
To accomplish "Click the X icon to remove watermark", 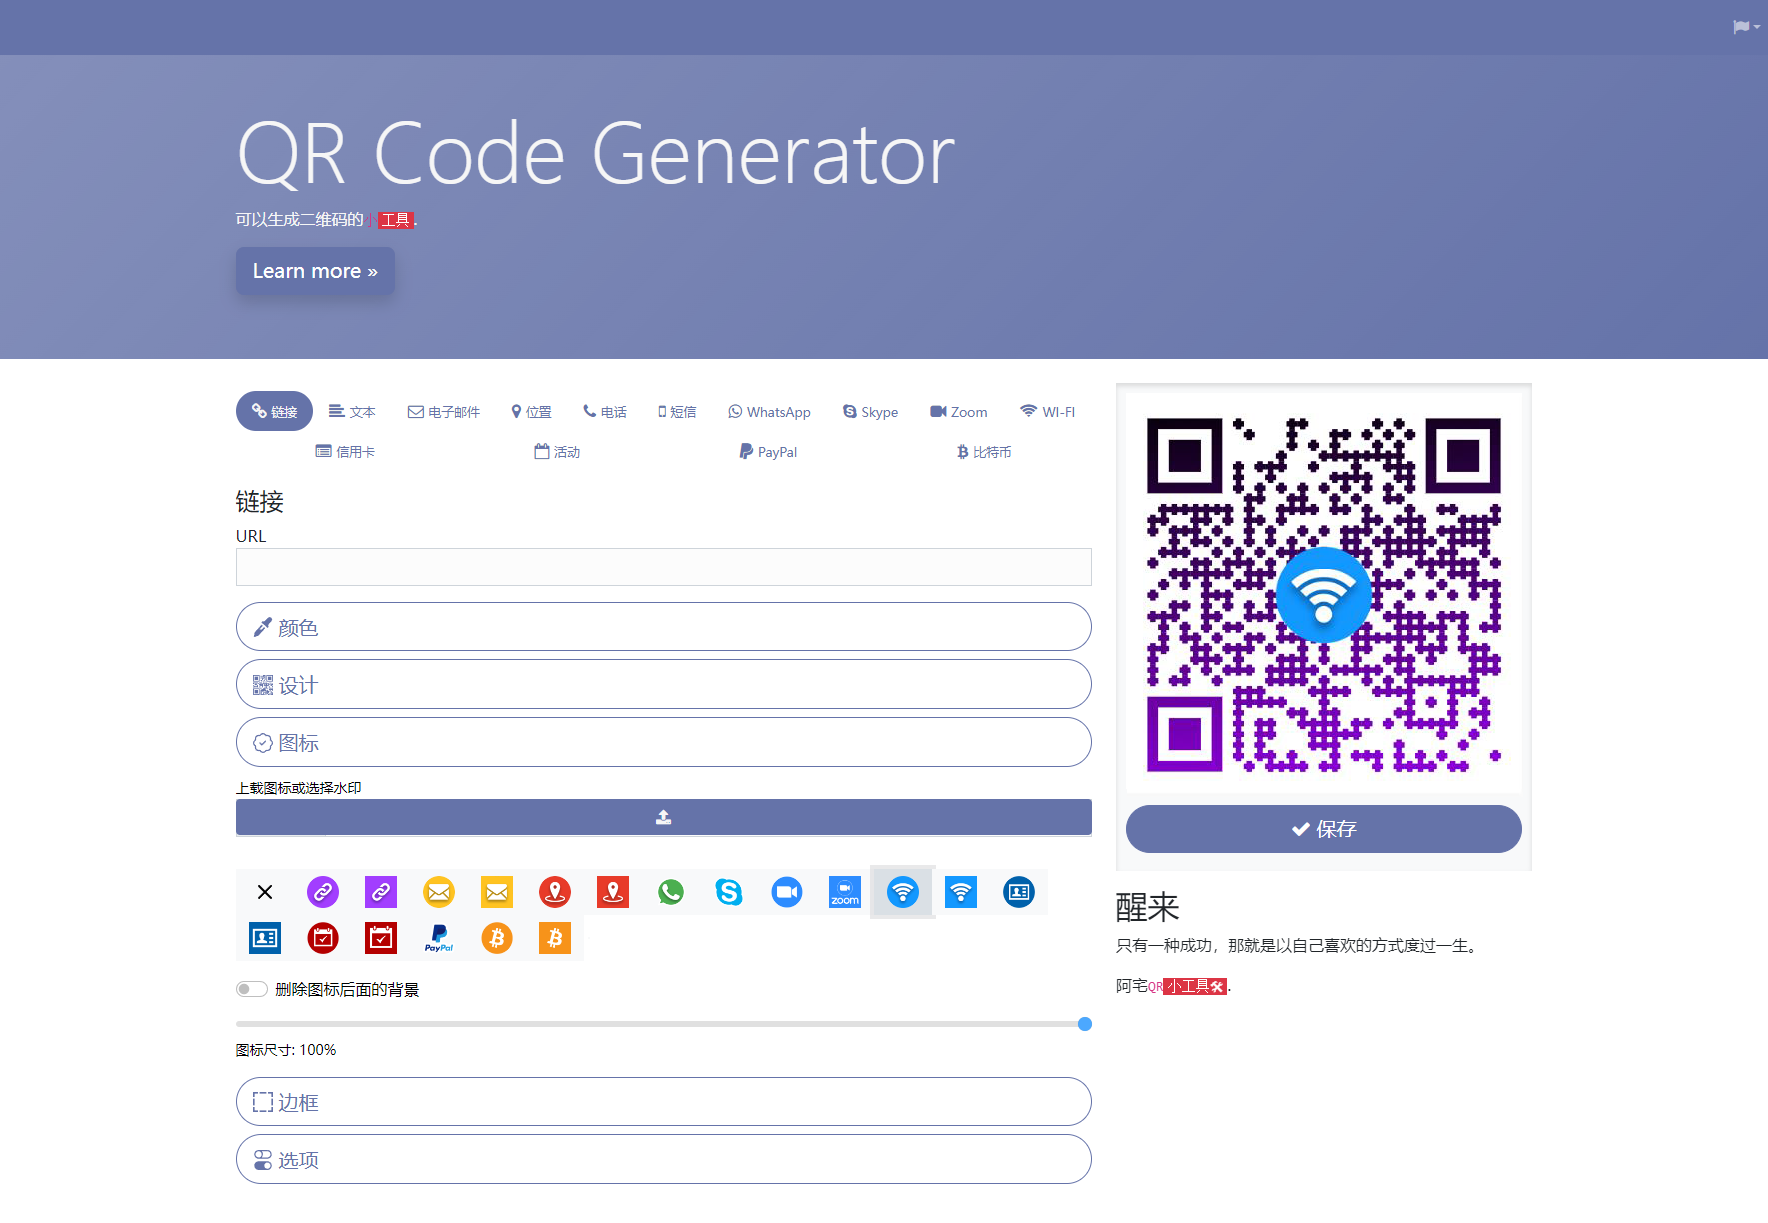I will click(265, 892).
